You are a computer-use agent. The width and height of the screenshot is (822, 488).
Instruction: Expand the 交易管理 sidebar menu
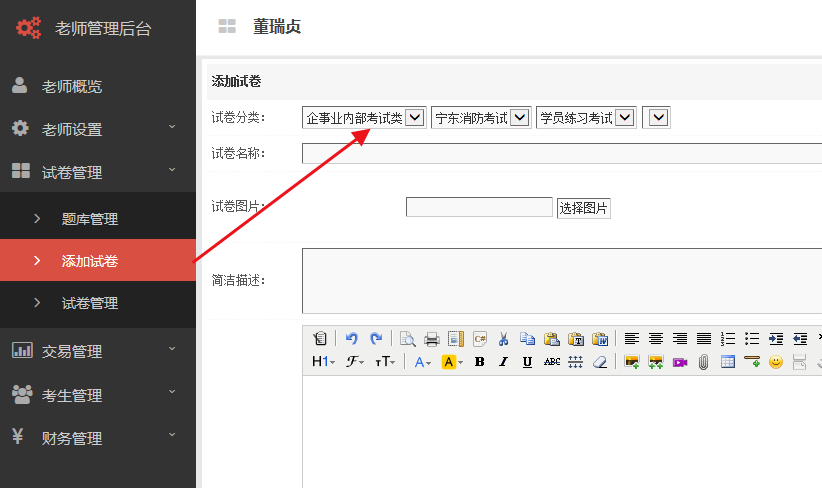tap(98, 351)
